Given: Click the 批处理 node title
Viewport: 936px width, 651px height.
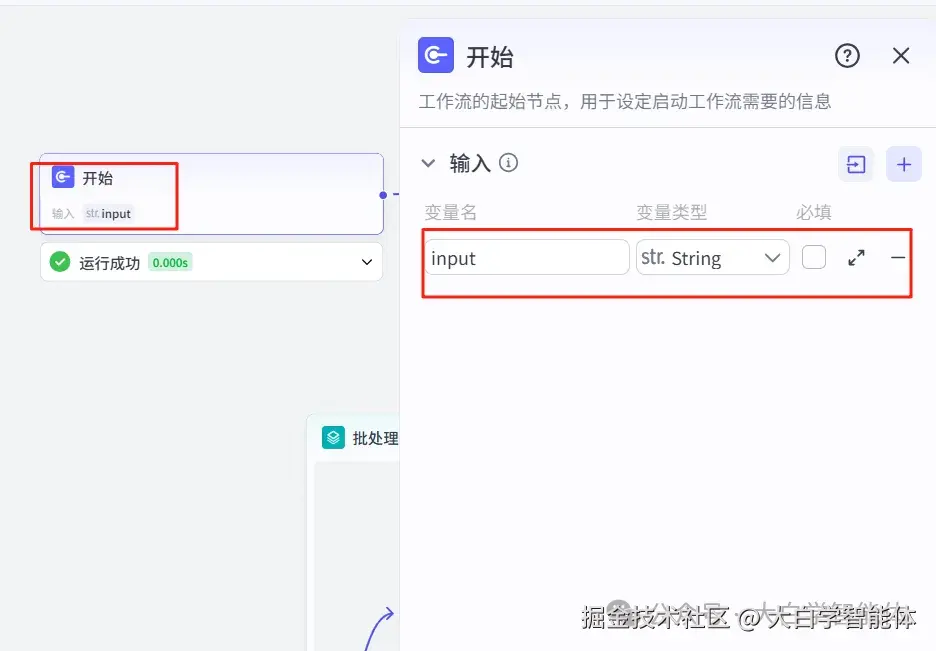Looking at the screenshot, I should point(375,438).
